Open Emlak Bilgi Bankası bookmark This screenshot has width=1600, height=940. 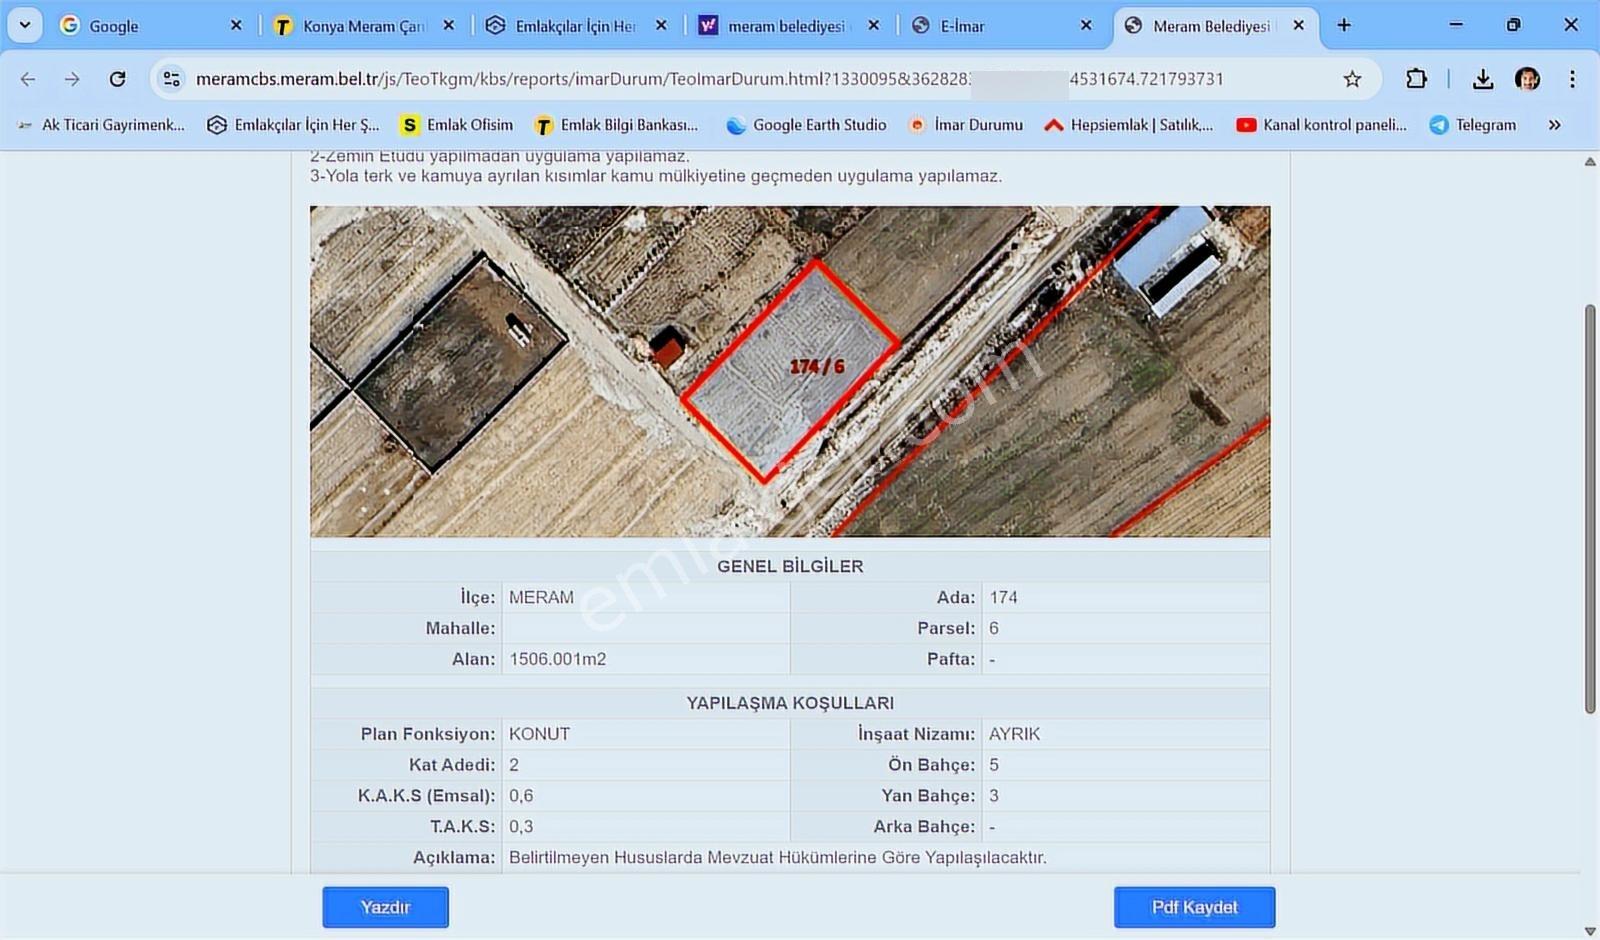[x=616, y=125]
